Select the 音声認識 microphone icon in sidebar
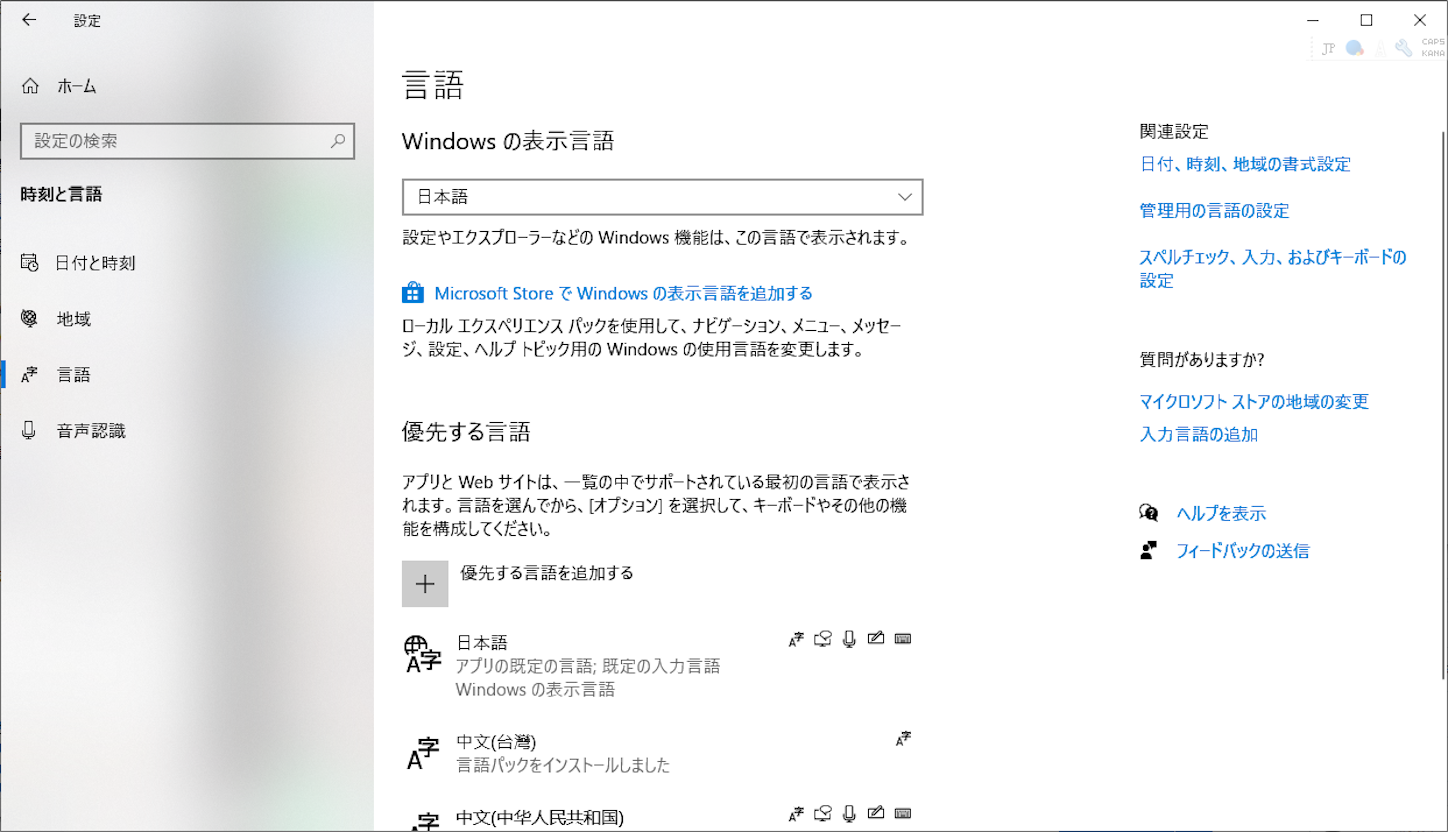 click(30, 430)
